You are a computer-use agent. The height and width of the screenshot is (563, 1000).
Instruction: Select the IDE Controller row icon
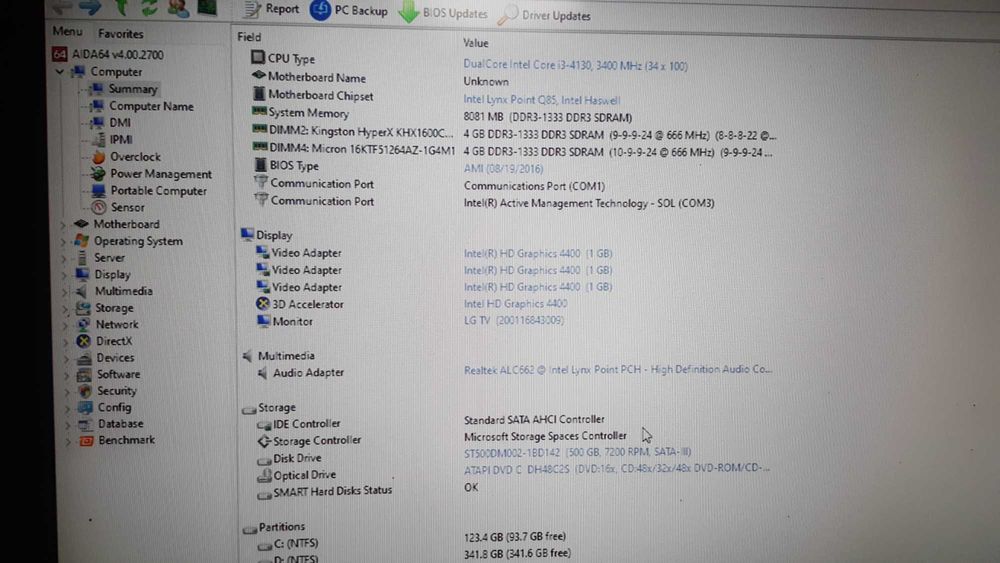(x=264, y=424)
